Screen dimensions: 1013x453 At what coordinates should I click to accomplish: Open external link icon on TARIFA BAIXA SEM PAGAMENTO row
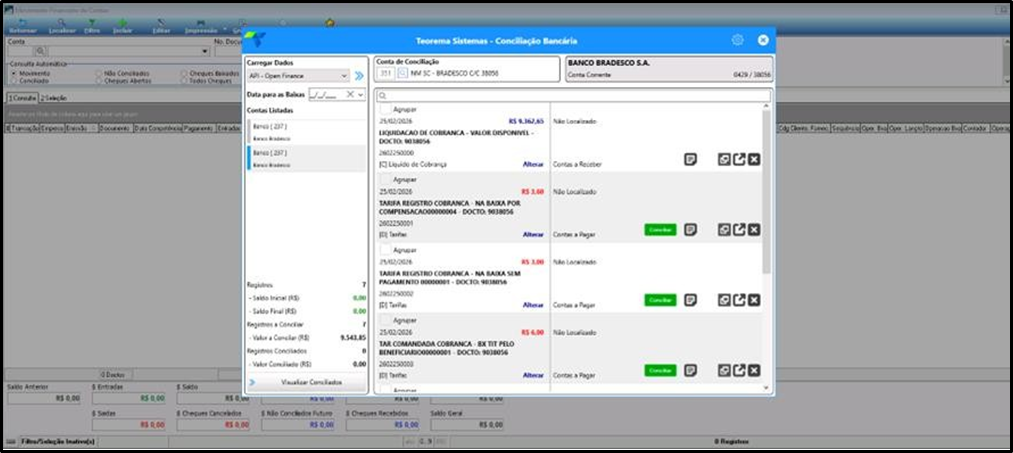click(x=739, y=300)
